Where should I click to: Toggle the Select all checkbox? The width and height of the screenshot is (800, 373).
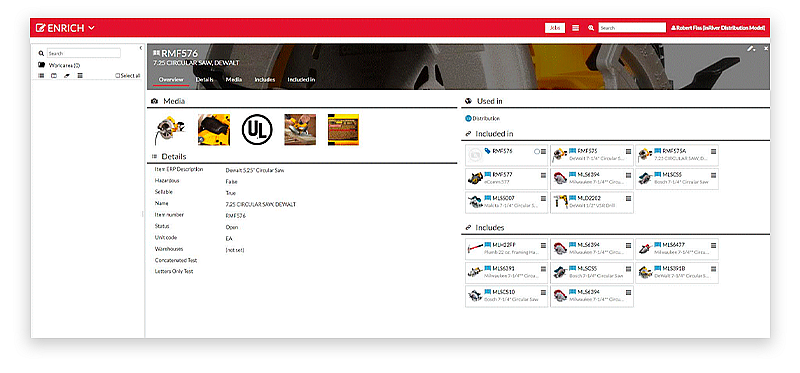(x=118, y=76)
